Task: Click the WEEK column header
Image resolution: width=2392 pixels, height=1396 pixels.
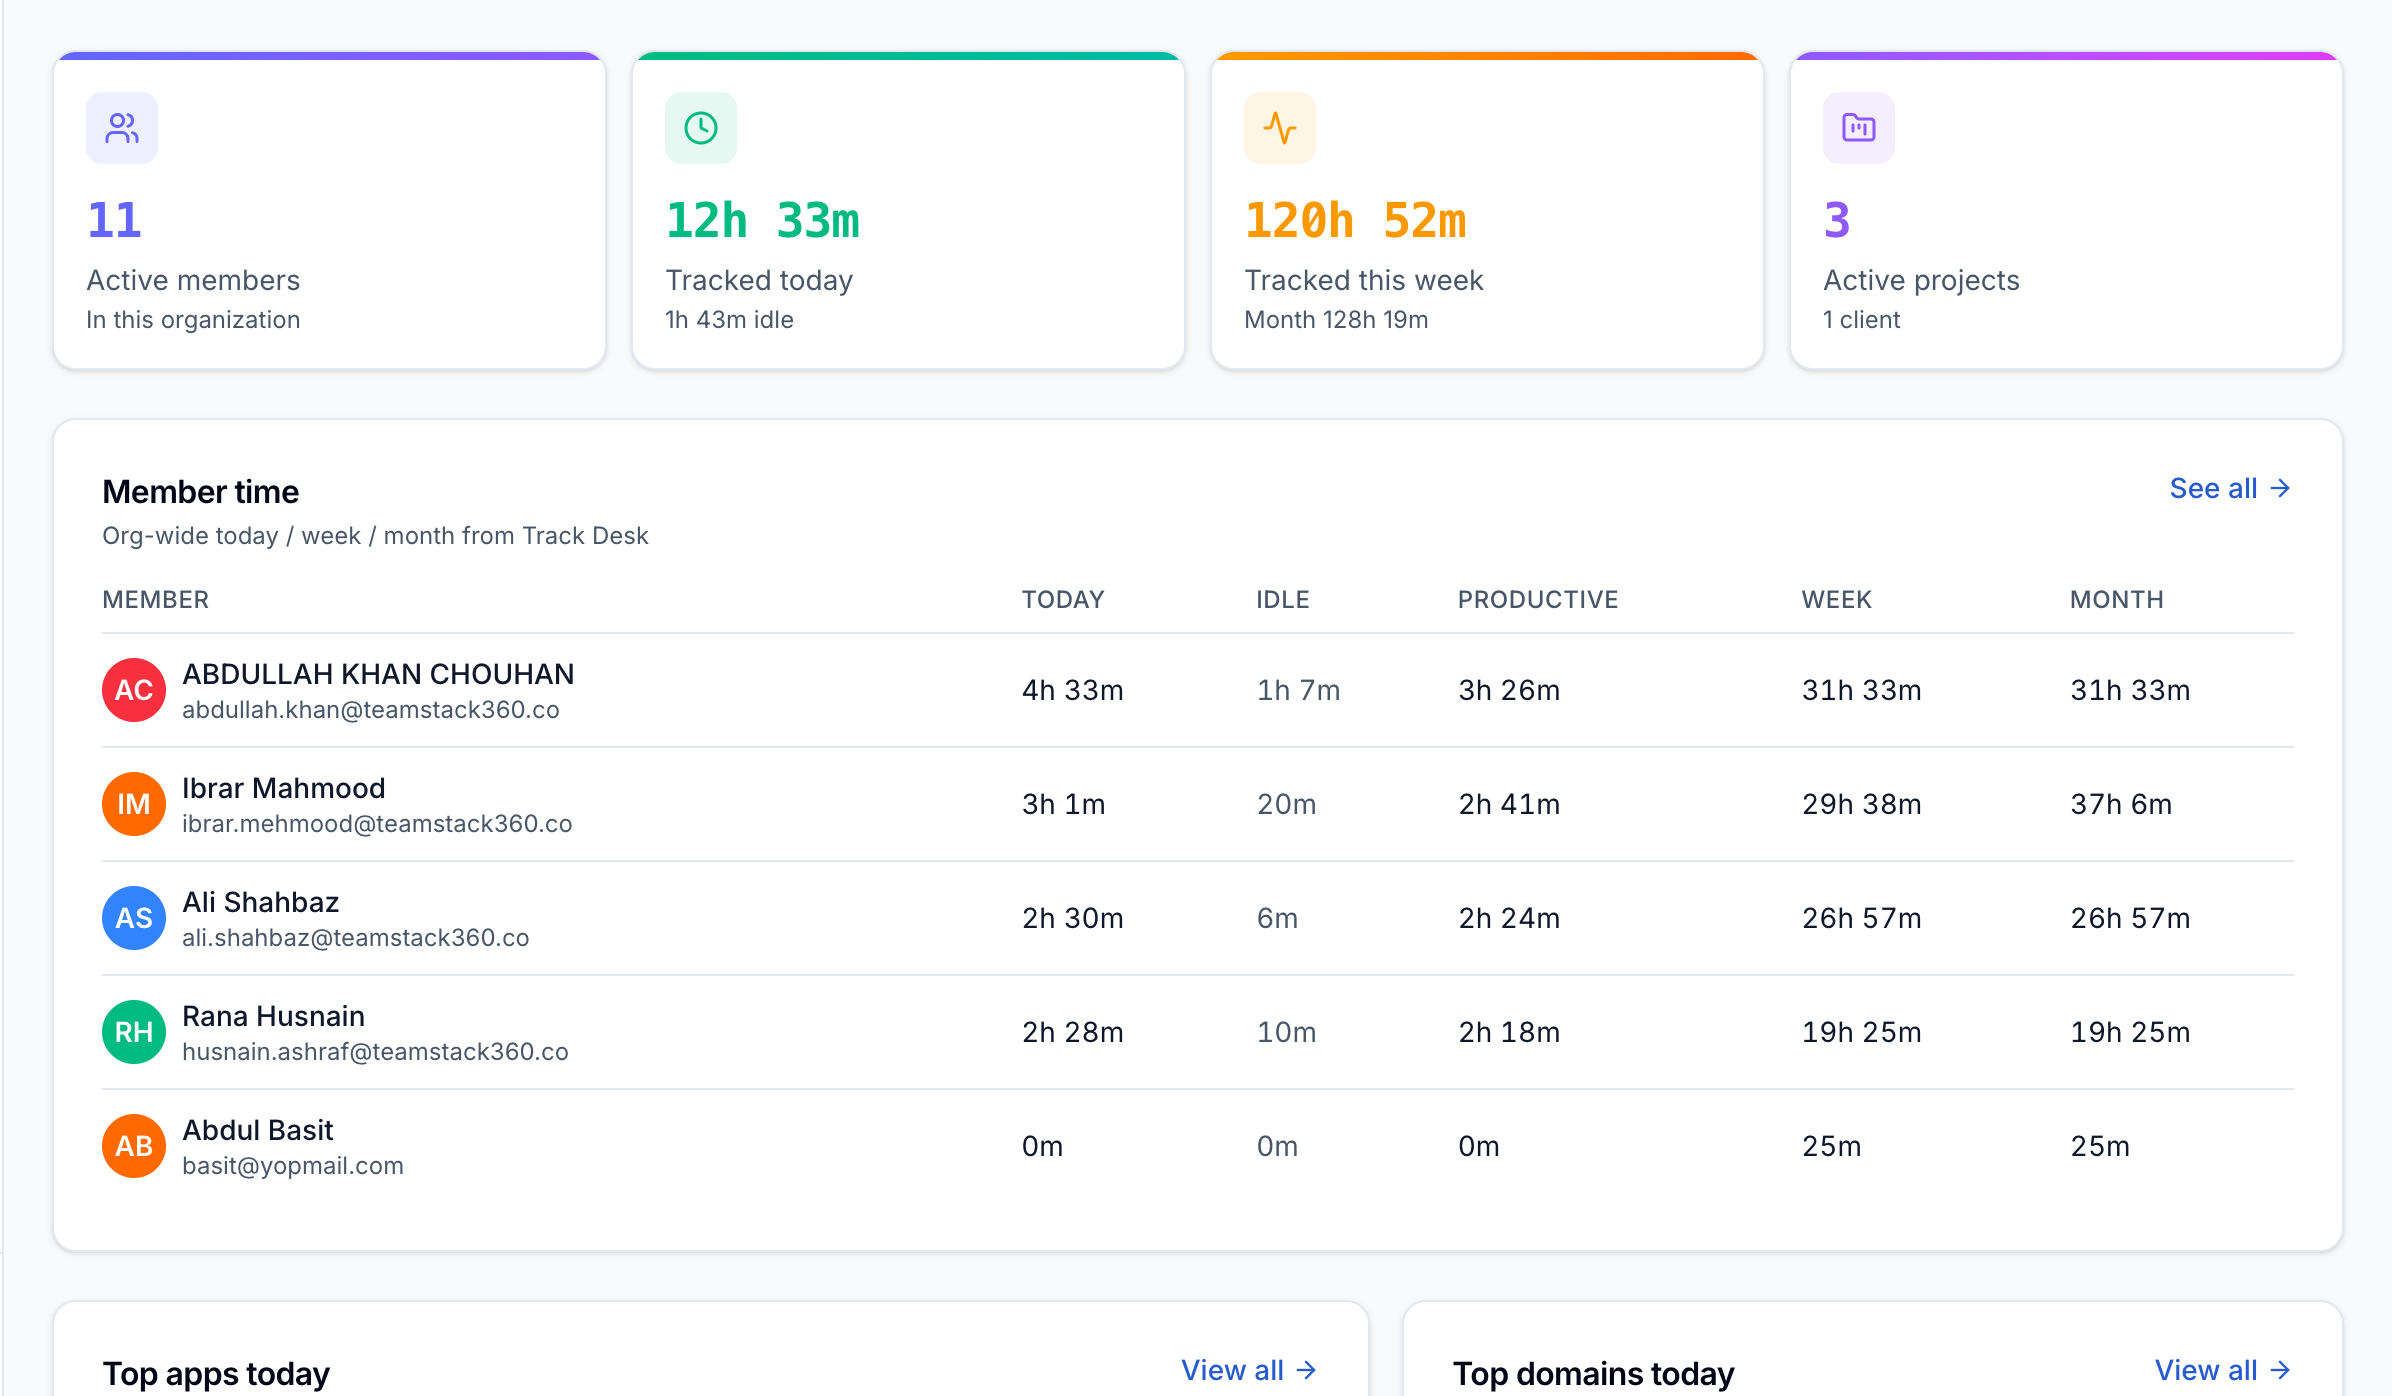Action: pos(1837,599)
